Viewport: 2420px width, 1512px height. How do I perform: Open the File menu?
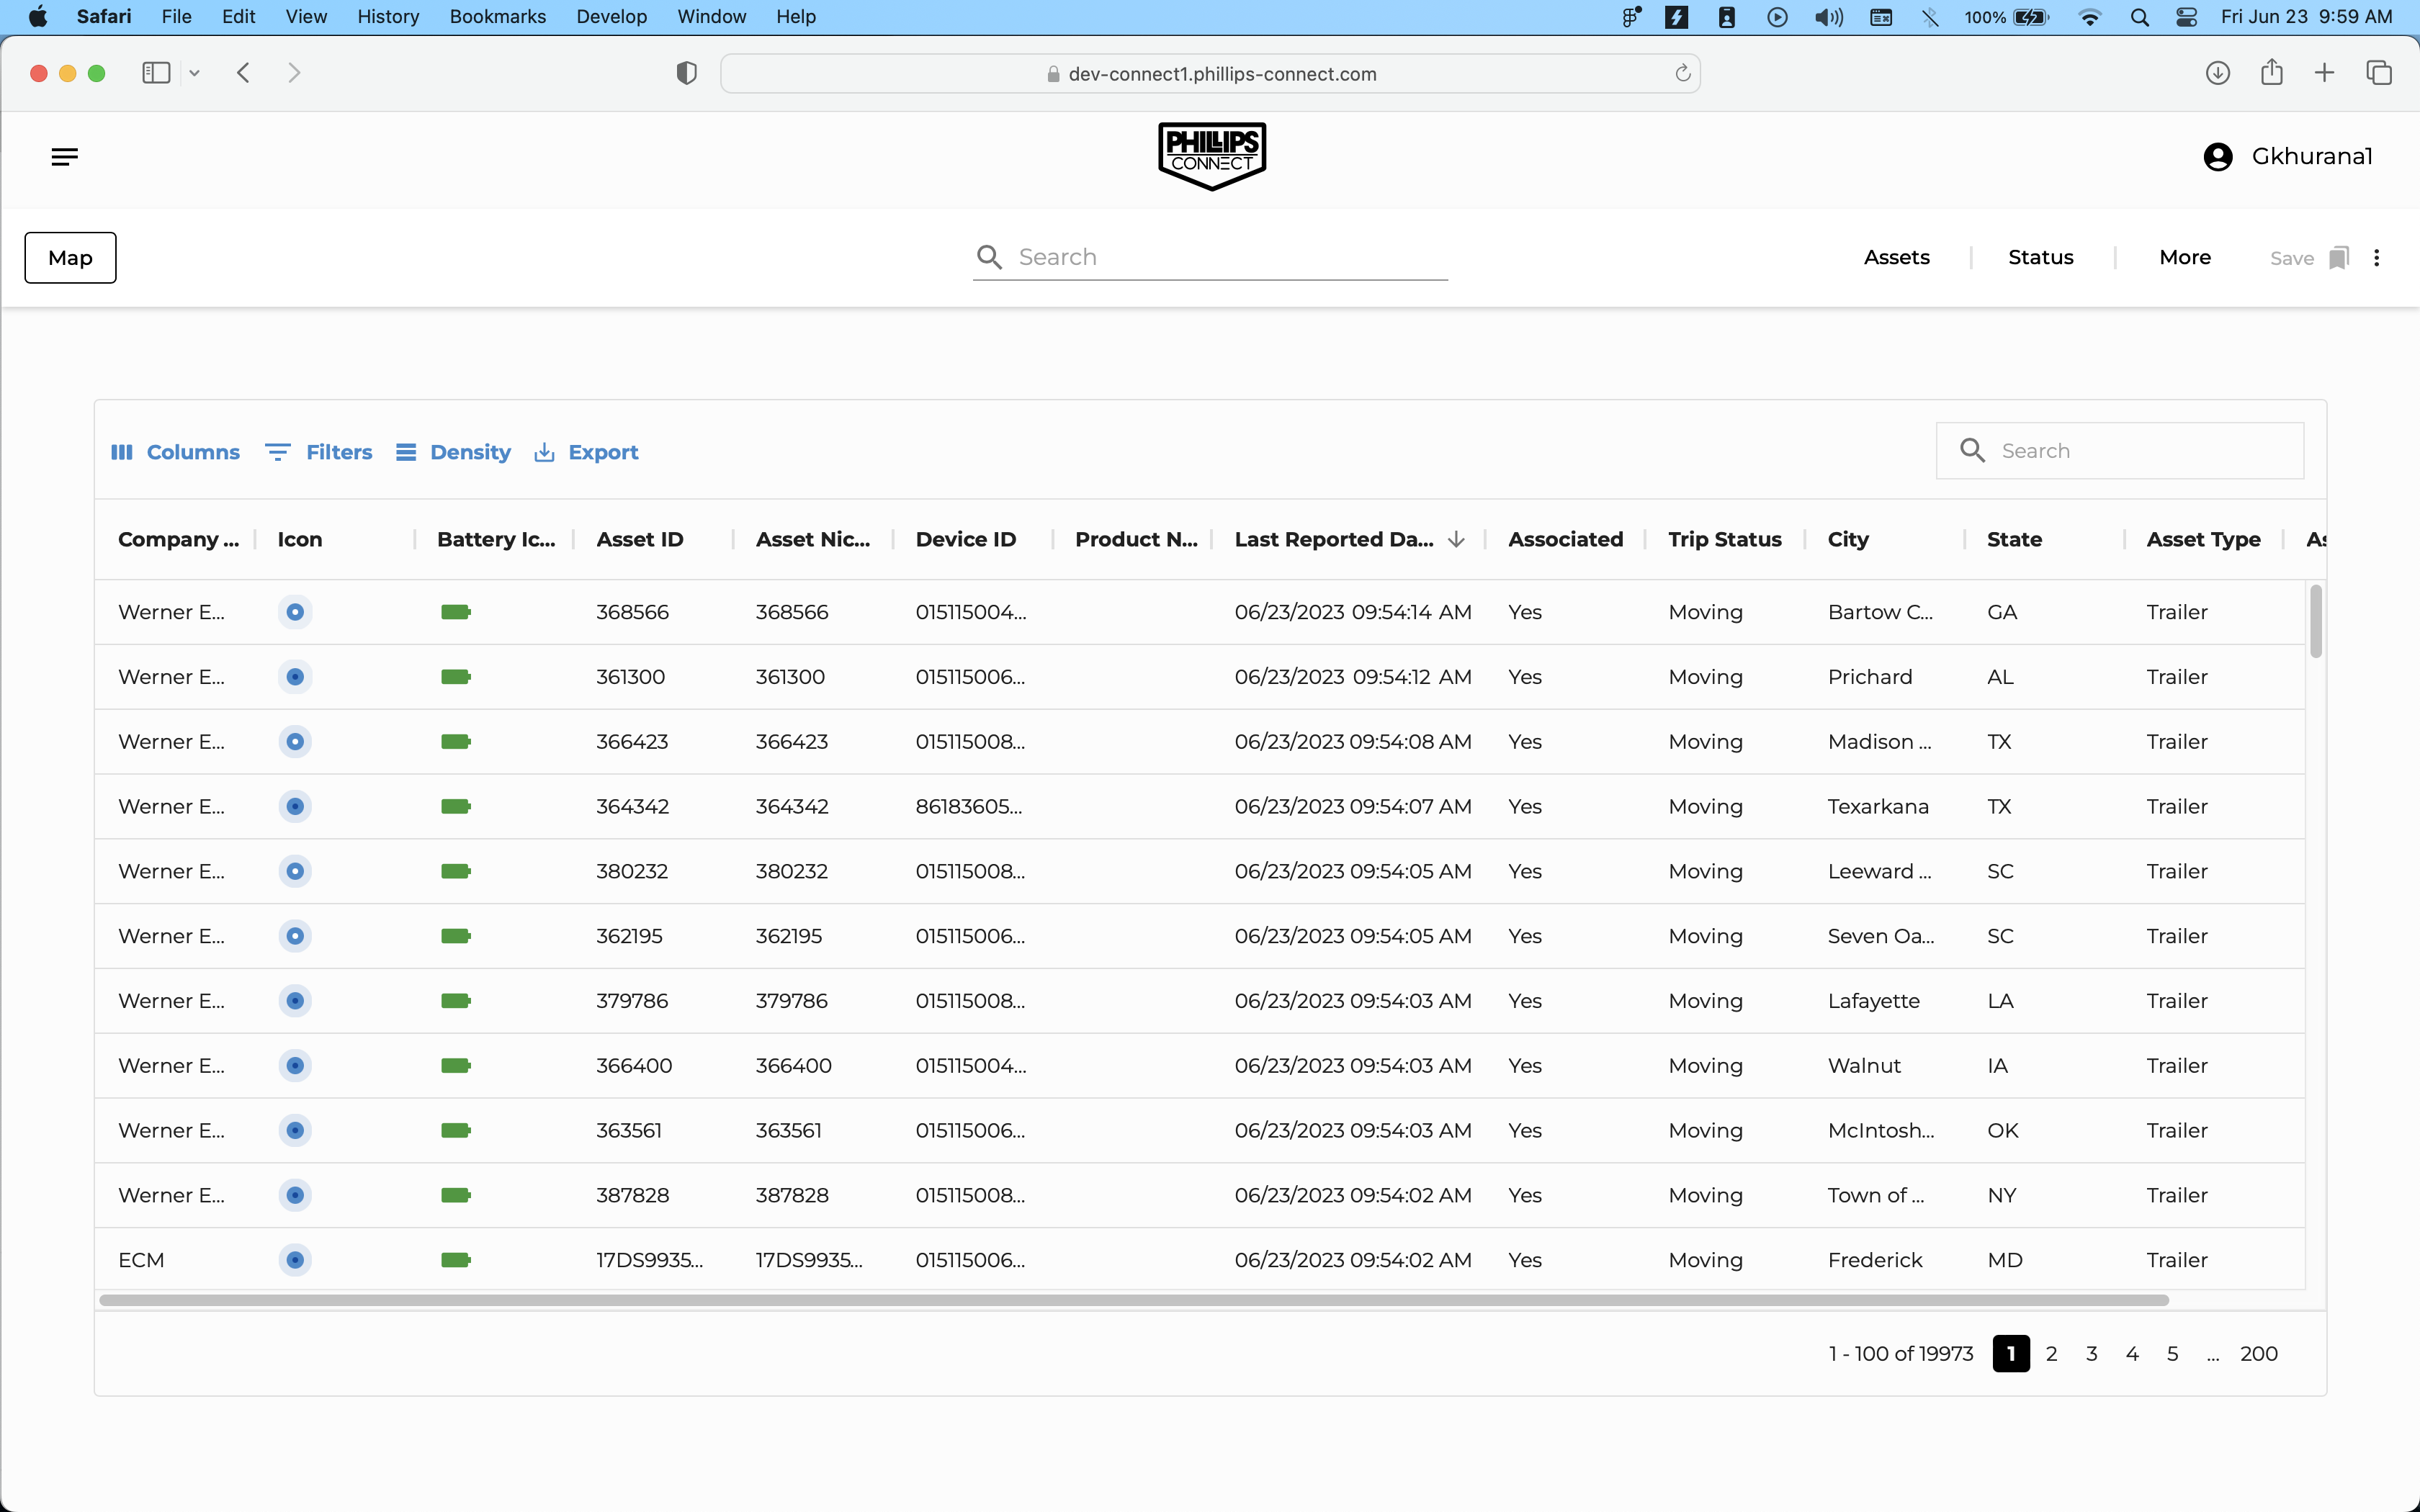tap(176, 17)
